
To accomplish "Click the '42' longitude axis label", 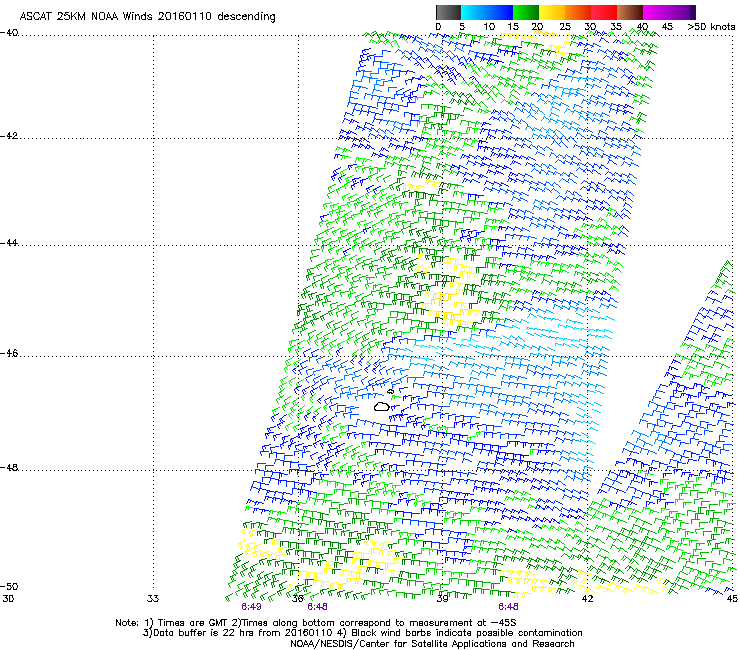I will coord(587,599).
